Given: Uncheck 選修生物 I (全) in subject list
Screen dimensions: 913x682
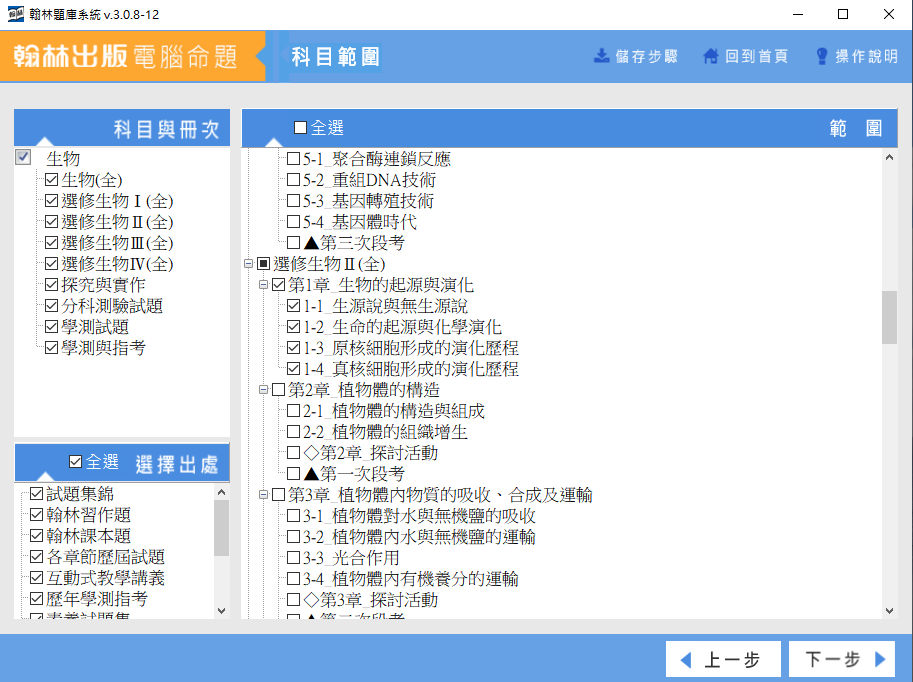Looking at the screenshot, I should 52,201.
